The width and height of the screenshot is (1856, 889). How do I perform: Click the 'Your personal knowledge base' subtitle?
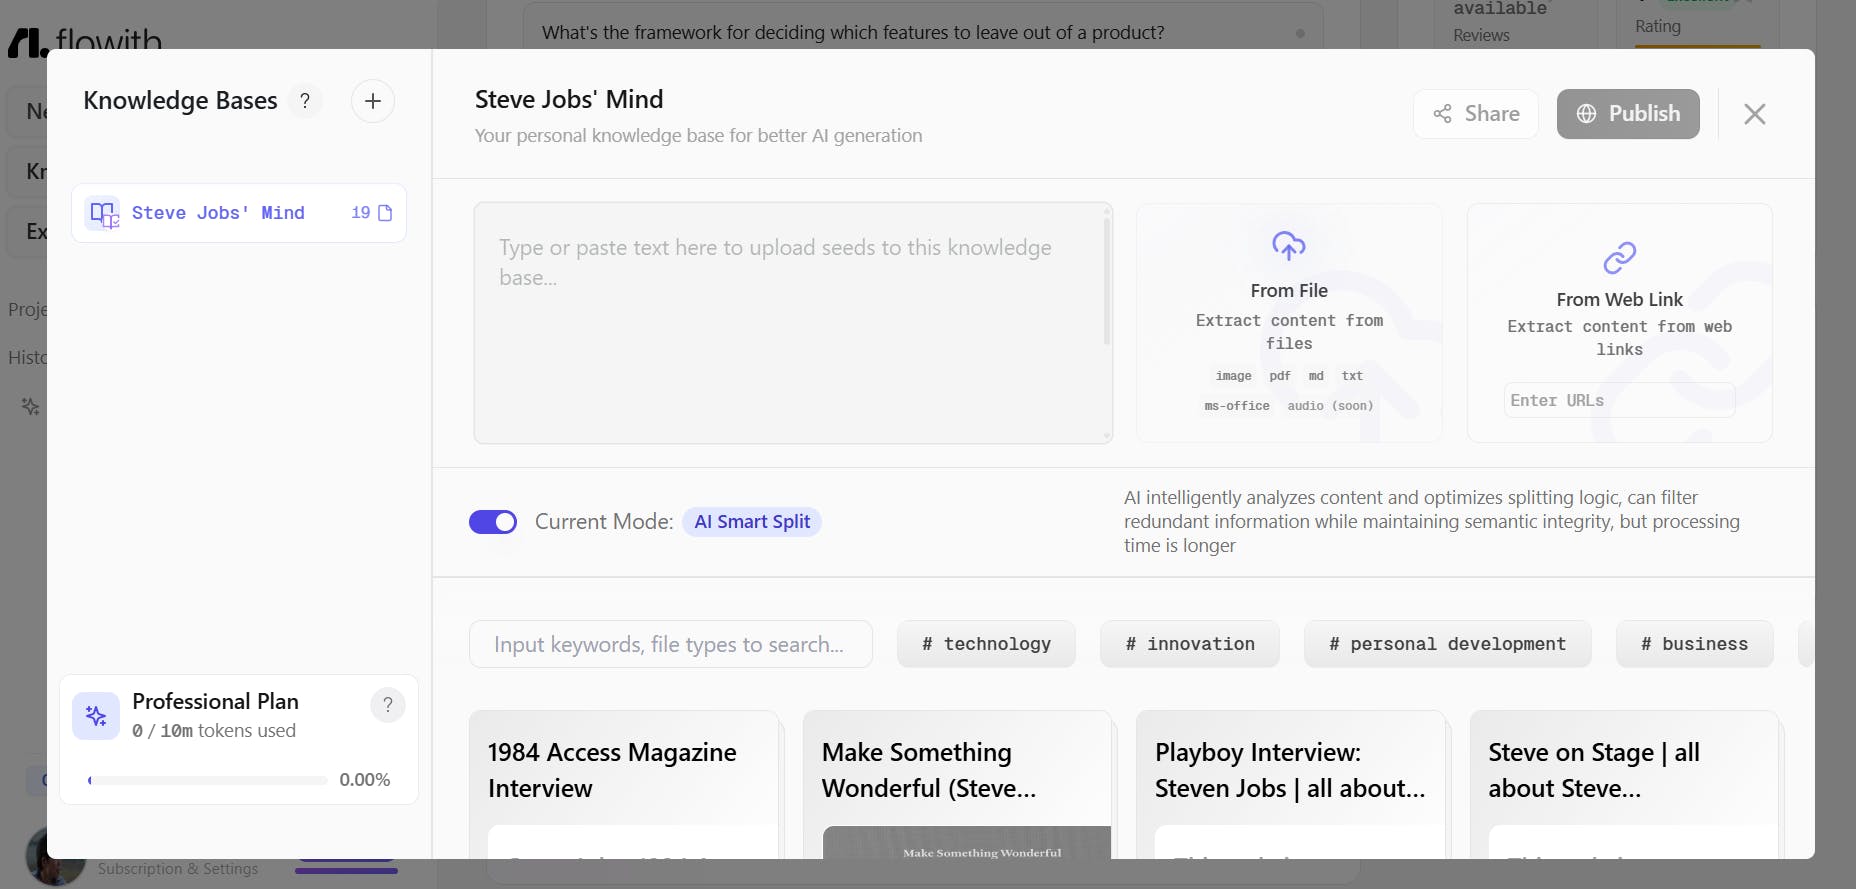(699, 136)
